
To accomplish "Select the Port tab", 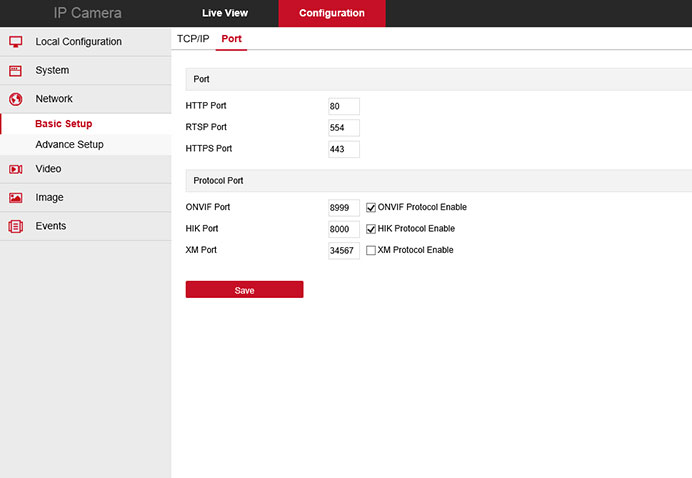I will [231, 39].
